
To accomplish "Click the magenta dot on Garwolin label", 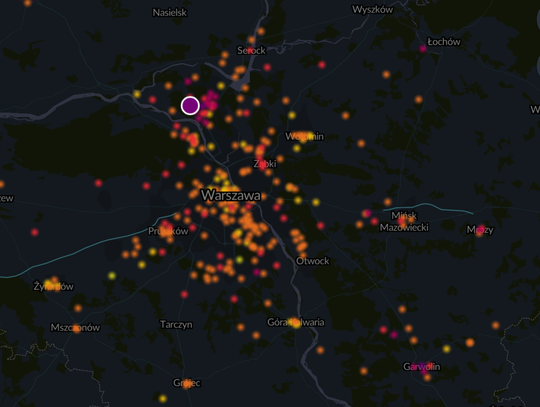I will click(x=423, y=370).
